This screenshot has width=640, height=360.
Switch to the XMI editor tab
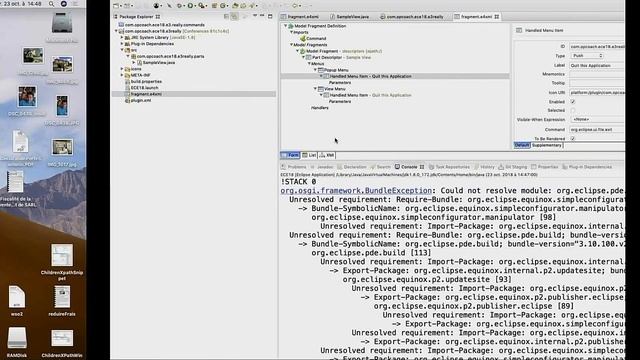pos(327,155)
